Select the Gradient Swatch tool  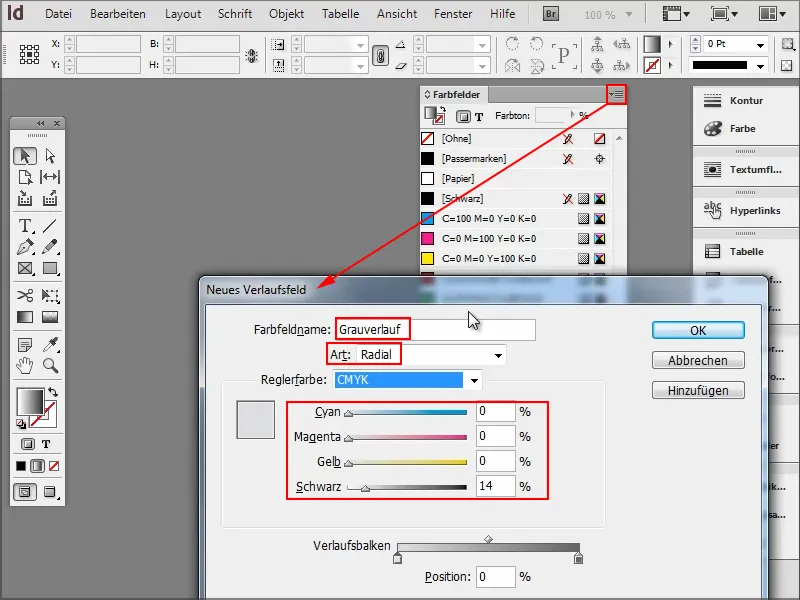[x=24, y=317]
